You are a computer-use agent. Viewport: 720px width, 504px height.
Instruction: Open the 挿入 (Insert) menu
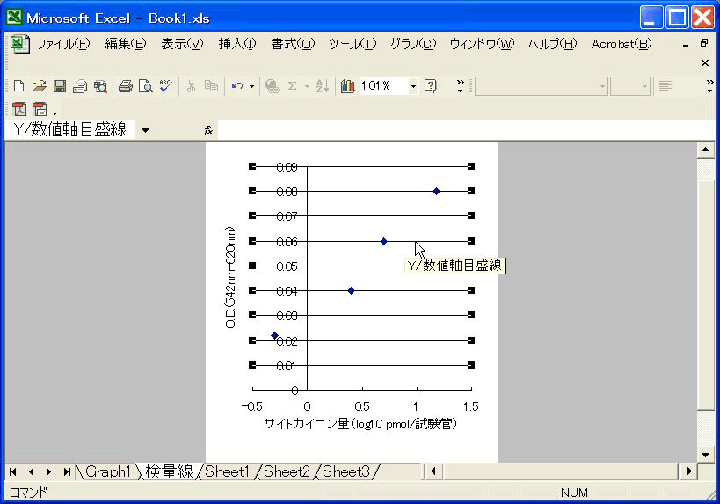click(x=237, y=44)
